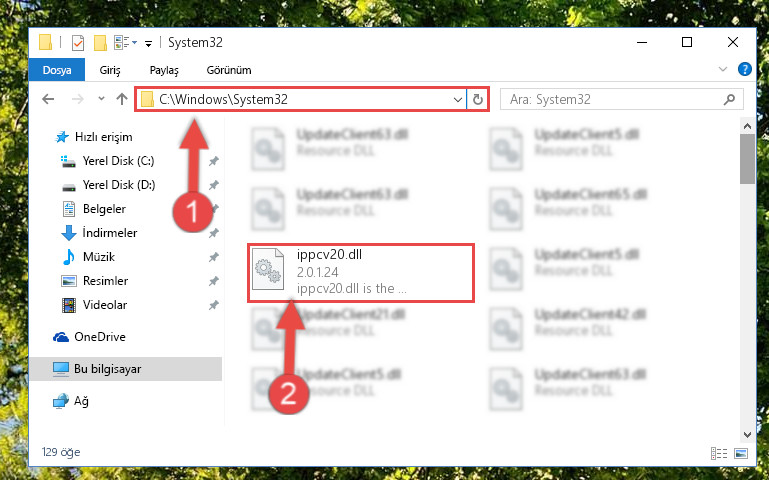Click the vertical scrollbar thumb
The width and height of the screenshot is (769, 480).
pos(747,159)
